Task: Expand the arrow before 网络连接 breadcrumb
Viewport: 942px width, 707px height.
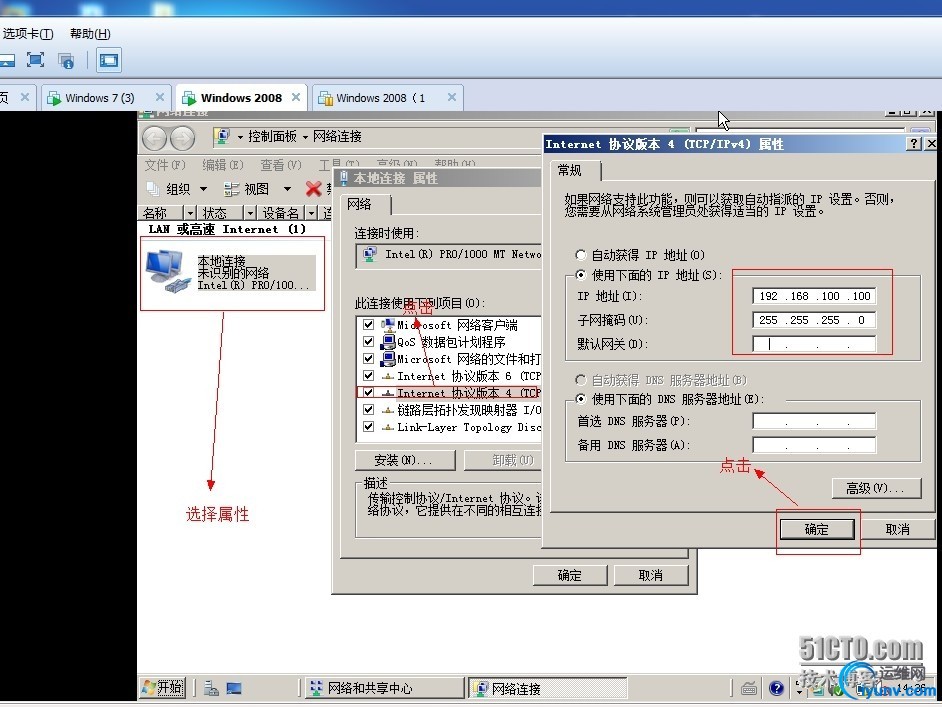Action: [305, 137]
